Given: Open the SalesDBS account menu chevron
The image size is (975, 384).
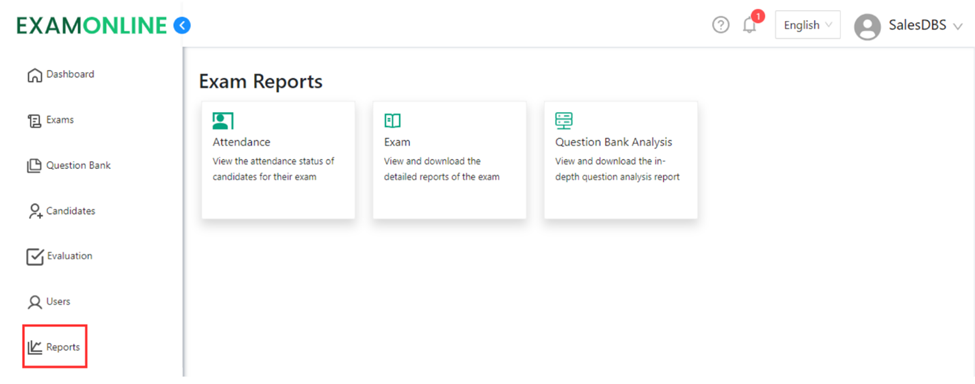Looking at the screenshot, I should pyautogui.click(x=958, y=26).
